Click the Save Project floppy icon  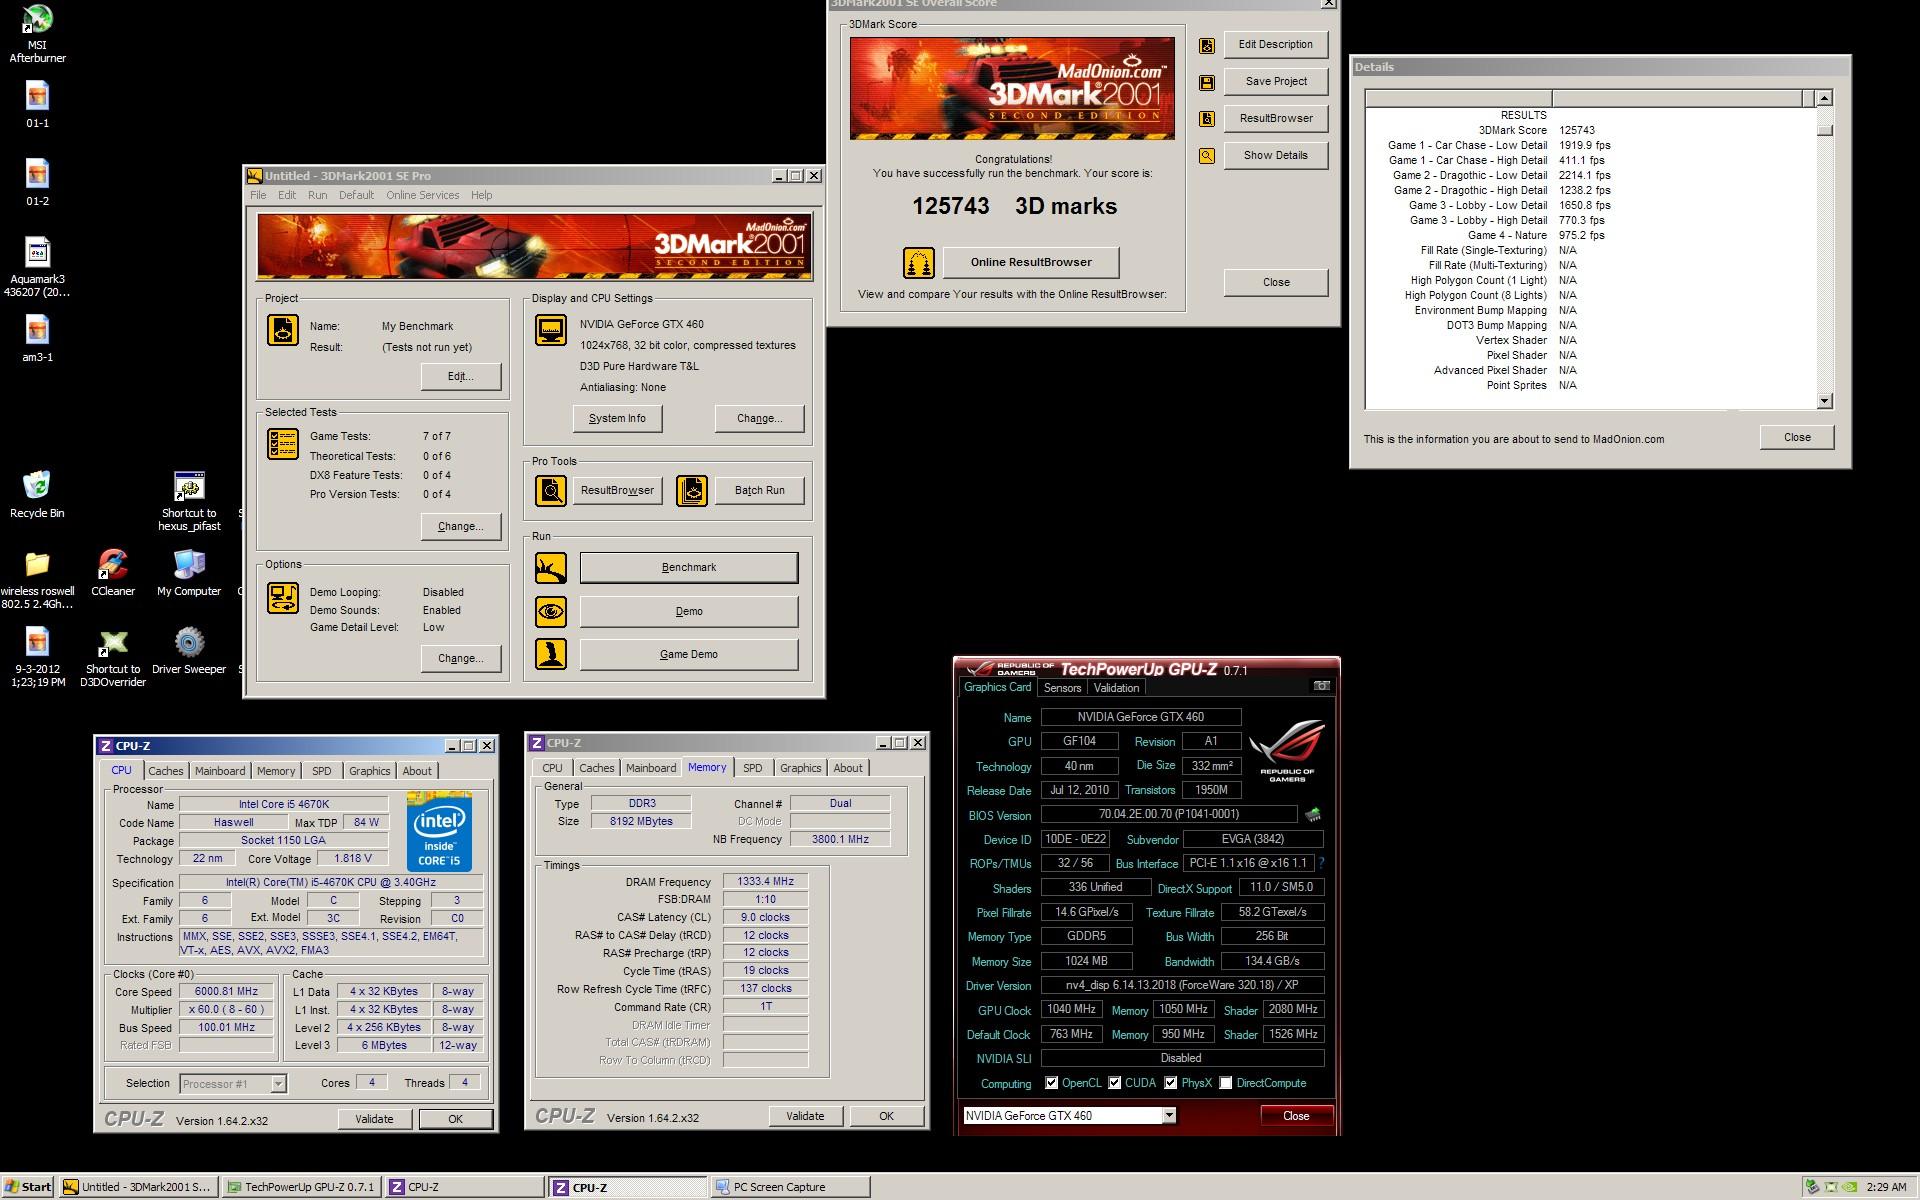(1207, 82)
